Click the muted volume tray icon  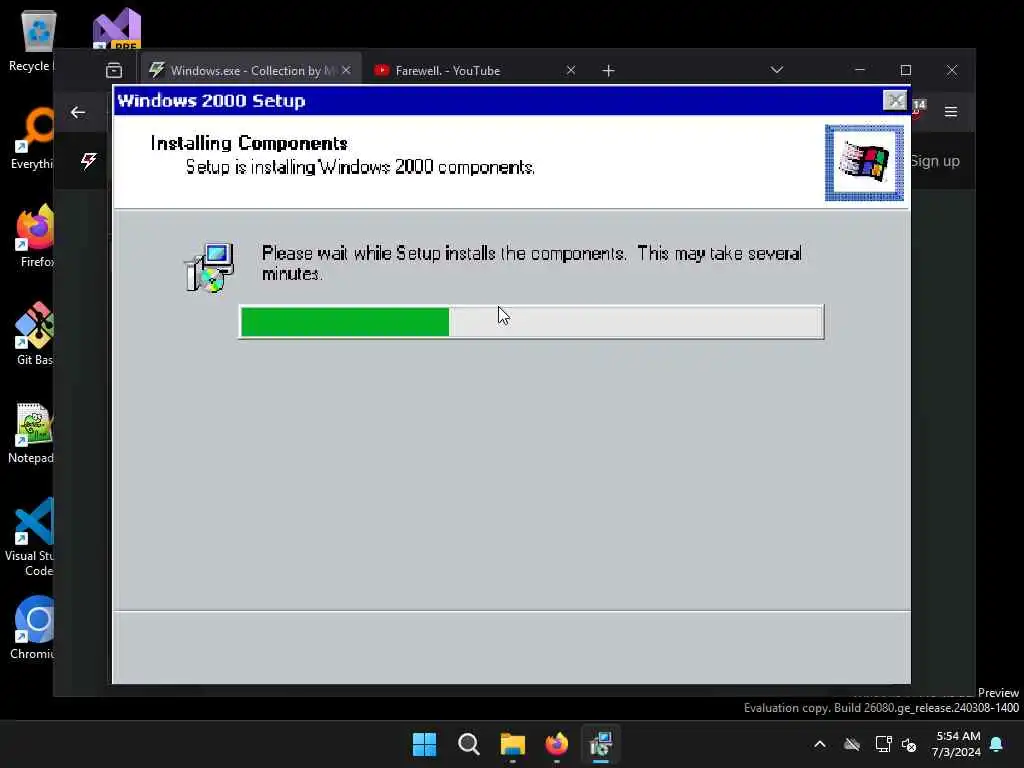(x=908, y=744)
